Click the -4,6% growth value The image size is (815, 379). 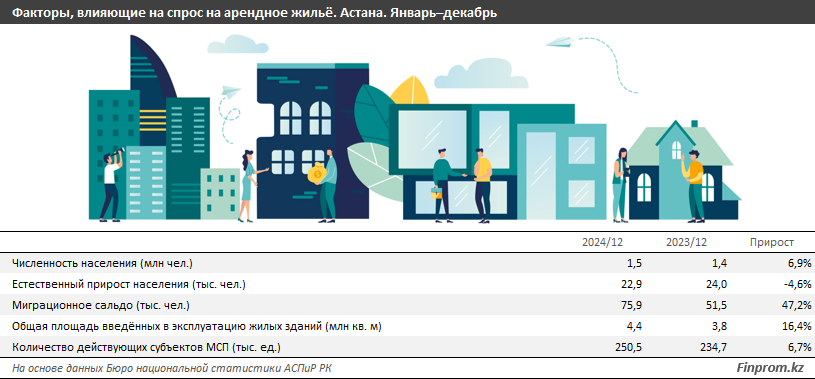click(798, 284)
